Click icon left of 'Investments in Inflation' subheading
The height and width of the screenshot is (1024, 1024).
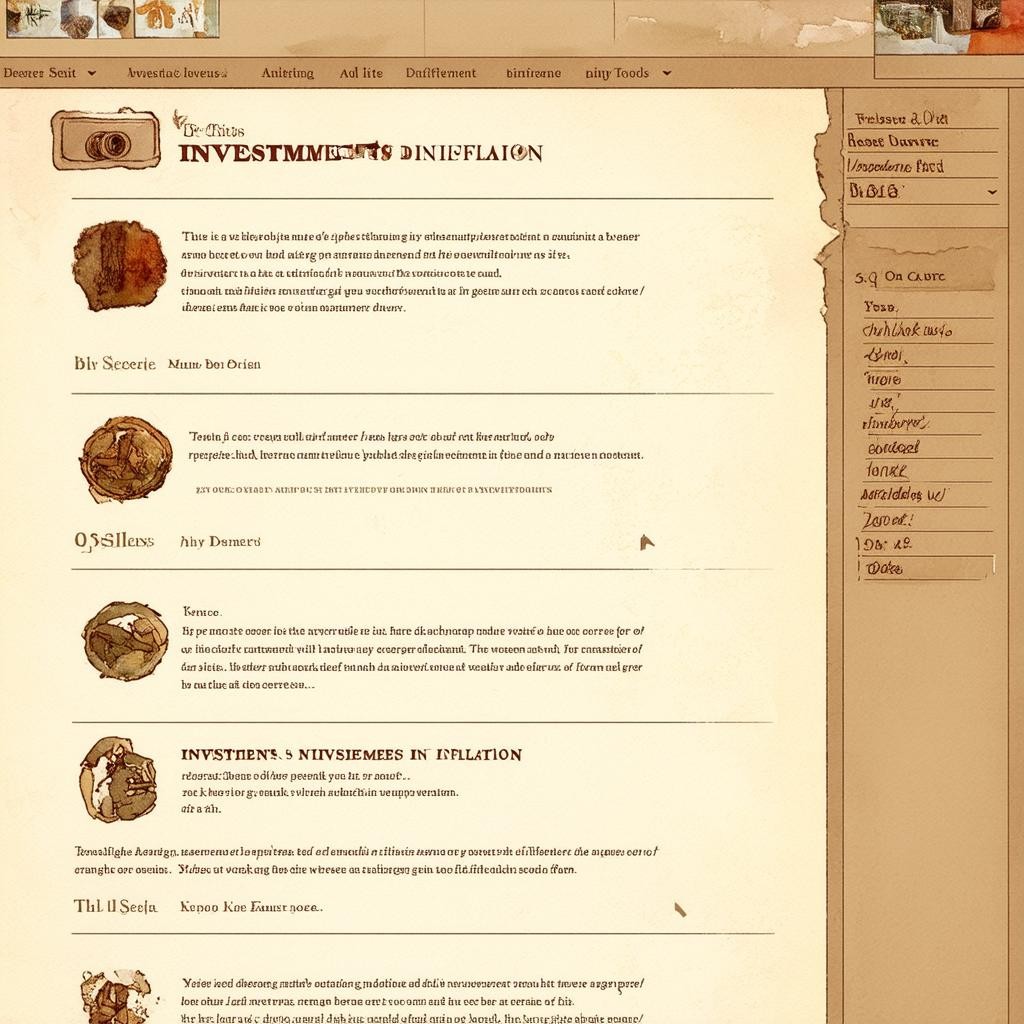click(x=118, y=779)
